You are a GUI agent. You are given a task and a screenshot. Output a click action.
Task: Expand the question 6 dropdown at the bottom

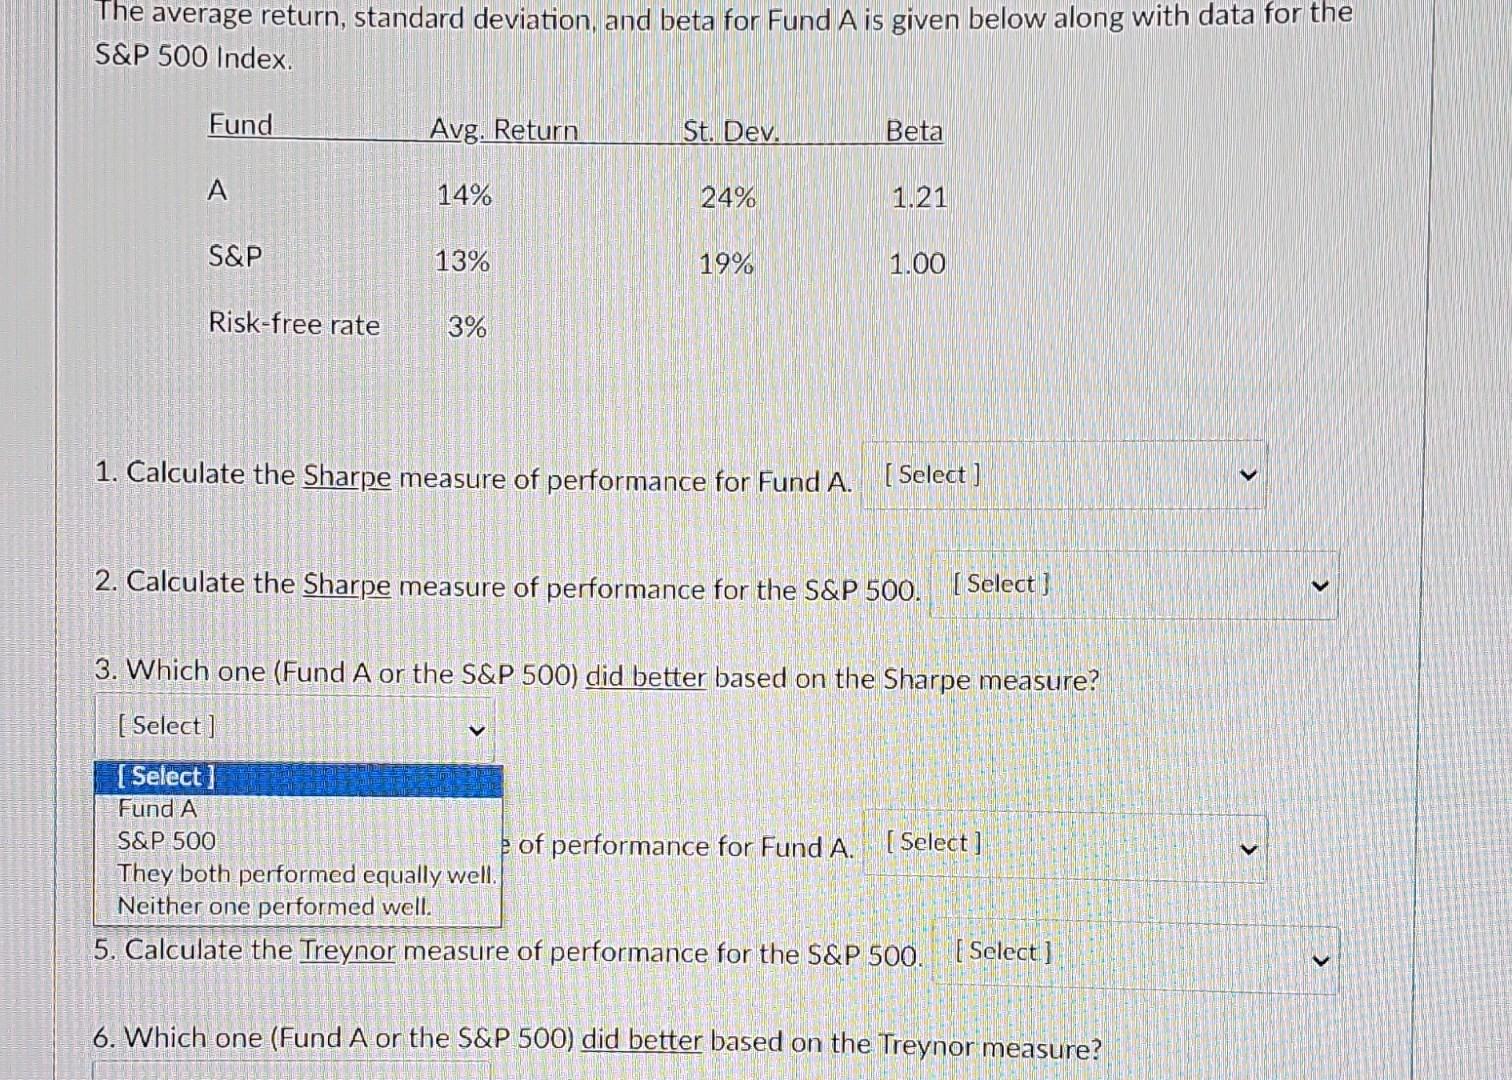[290, 1072]
